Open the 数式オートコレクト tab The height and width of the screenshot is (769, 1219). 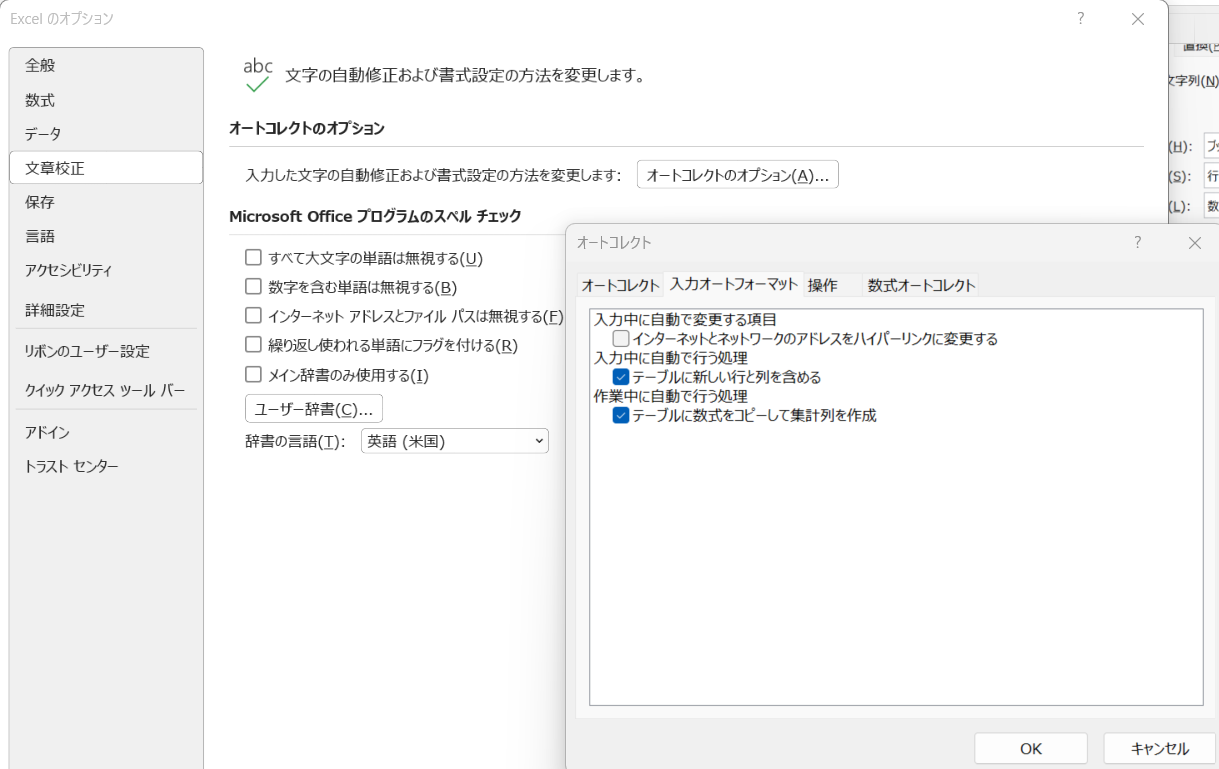[921, 285]
